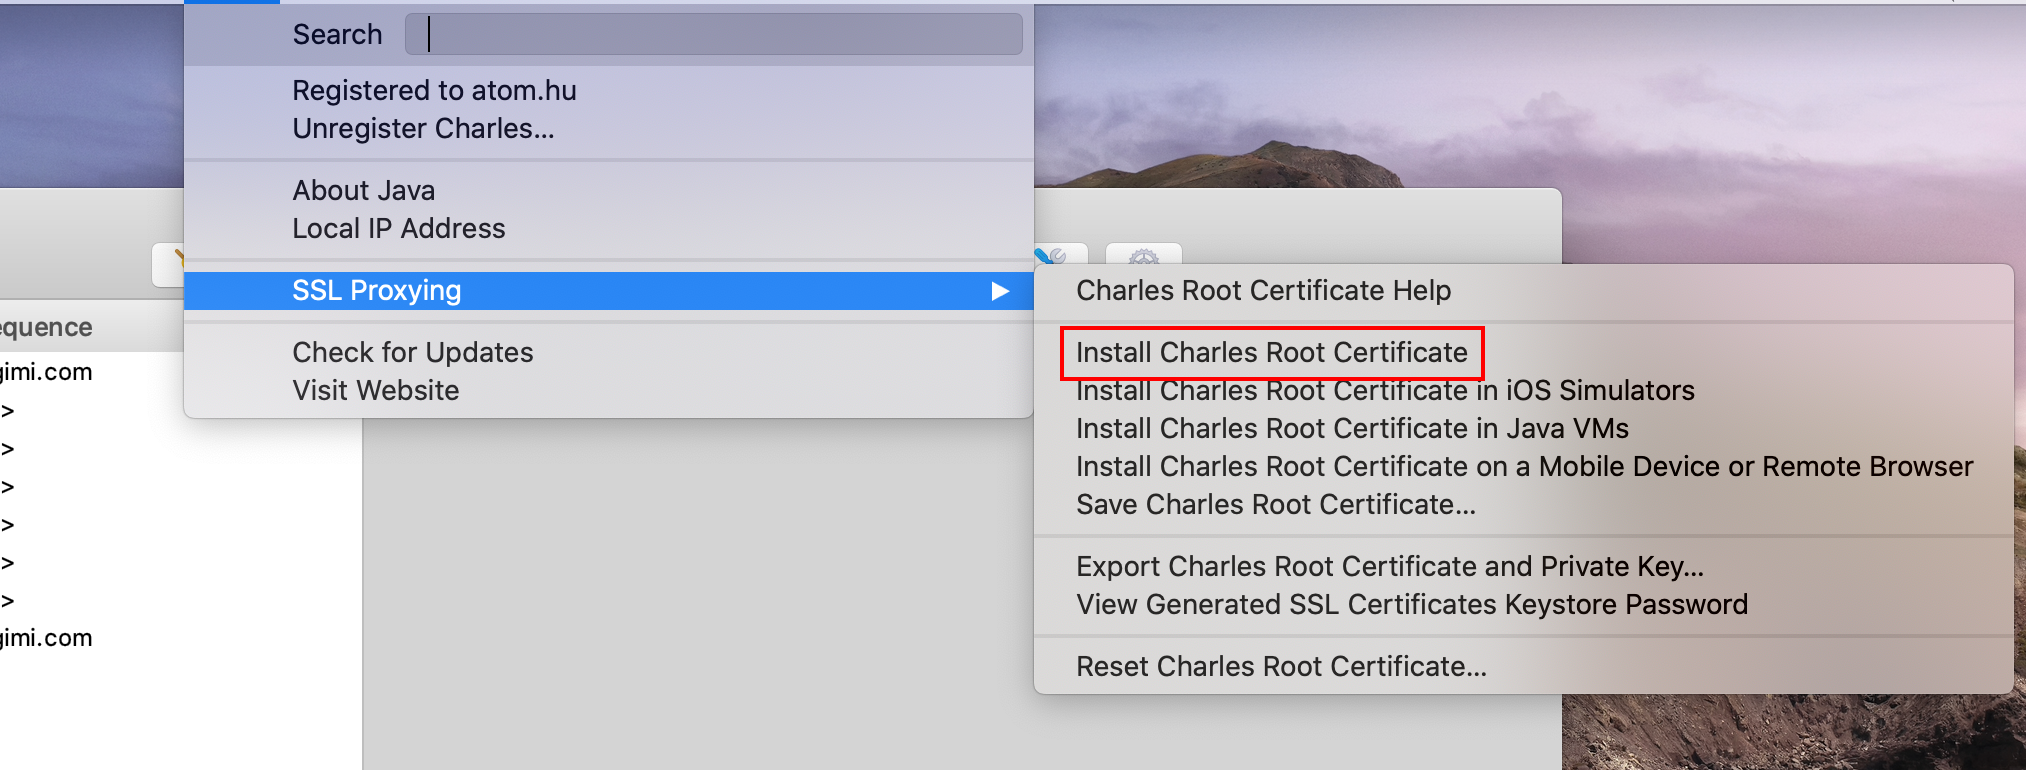2026x770 pixels.
Task: Click the Help menu search field
Action: pyautogui.click(x=713, y=34)
